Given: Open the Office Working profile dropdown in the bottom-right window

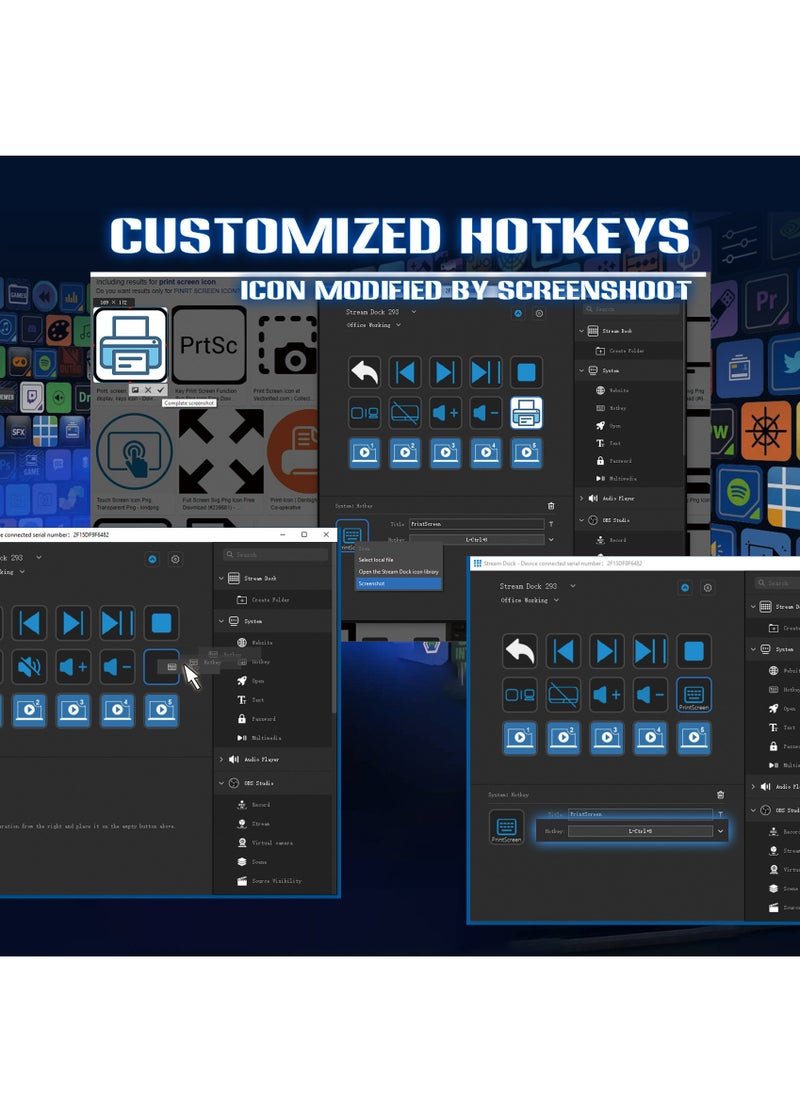Looking at the screenshot, I should pyautogui.click(x=556, y=600).
